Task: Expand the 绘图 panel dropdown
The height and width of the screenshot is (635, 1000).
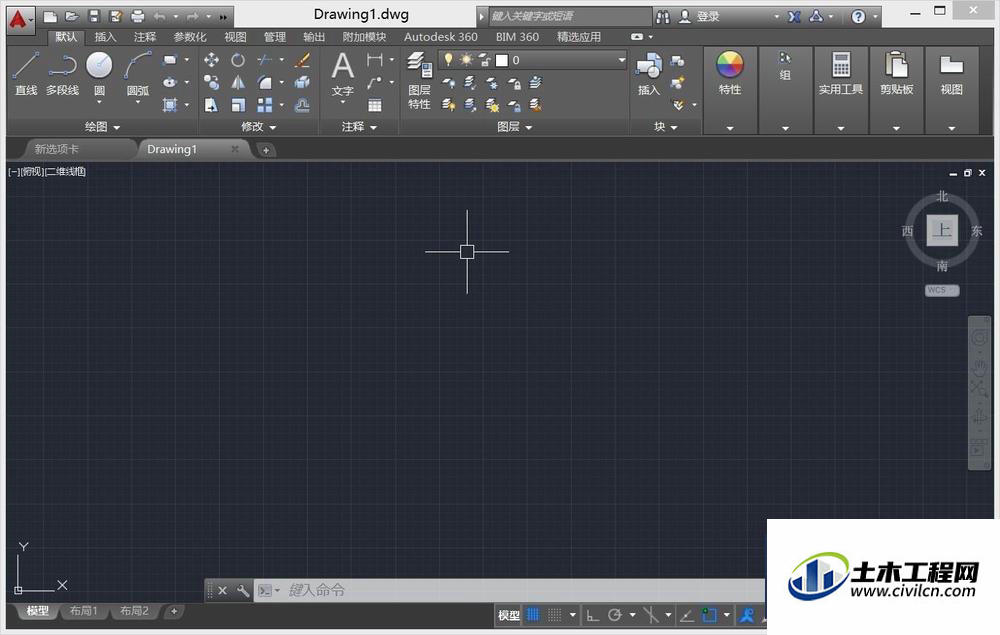Action: 103,127
